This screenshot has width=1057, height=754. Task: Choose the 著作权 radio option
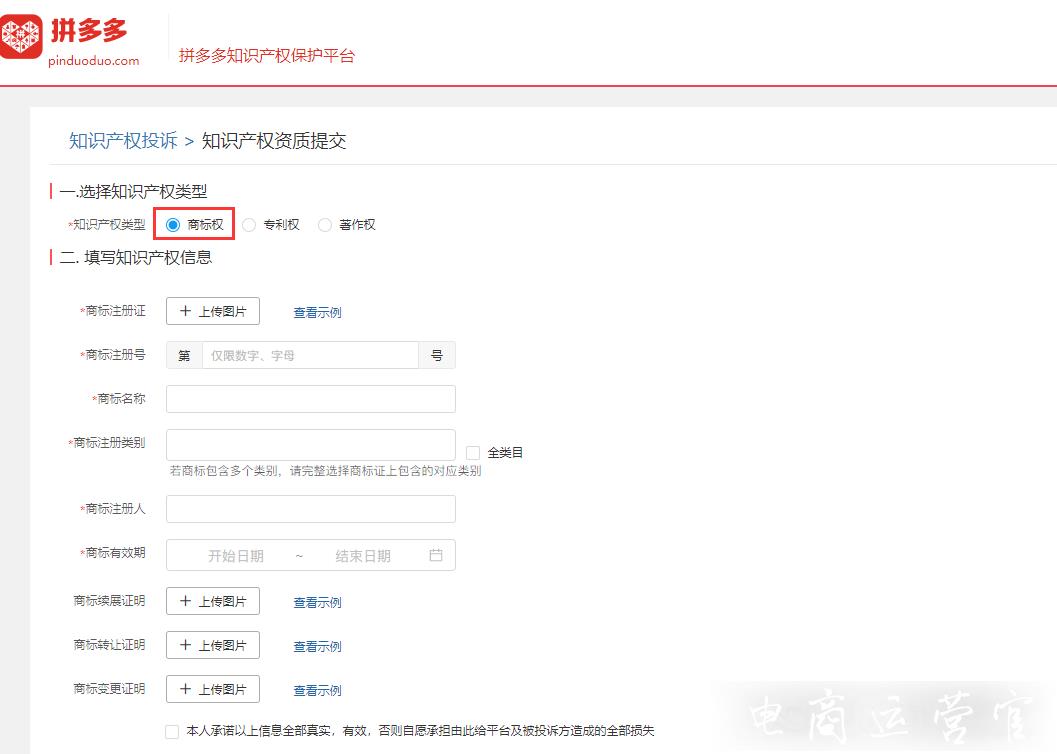coord(325,225)
